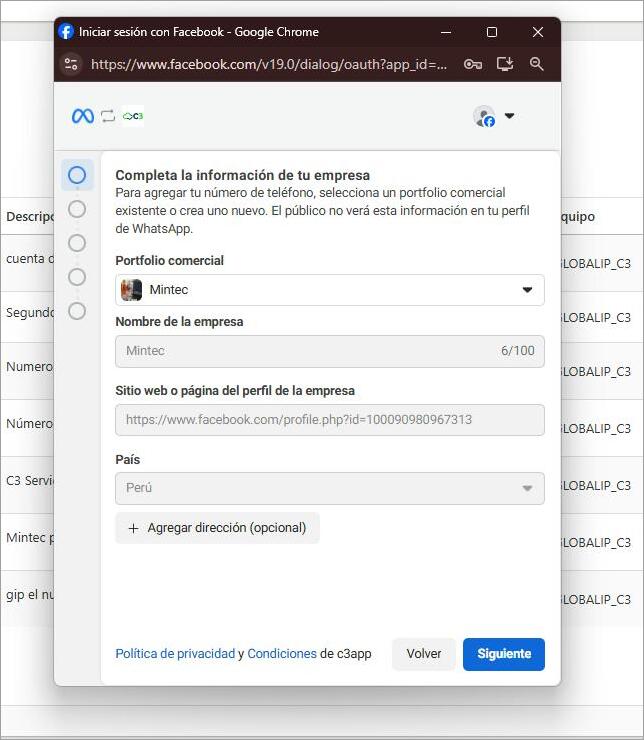Click the C3 app logo icon
The width and height of the screenshot is (644, 740).
point(133,116)
